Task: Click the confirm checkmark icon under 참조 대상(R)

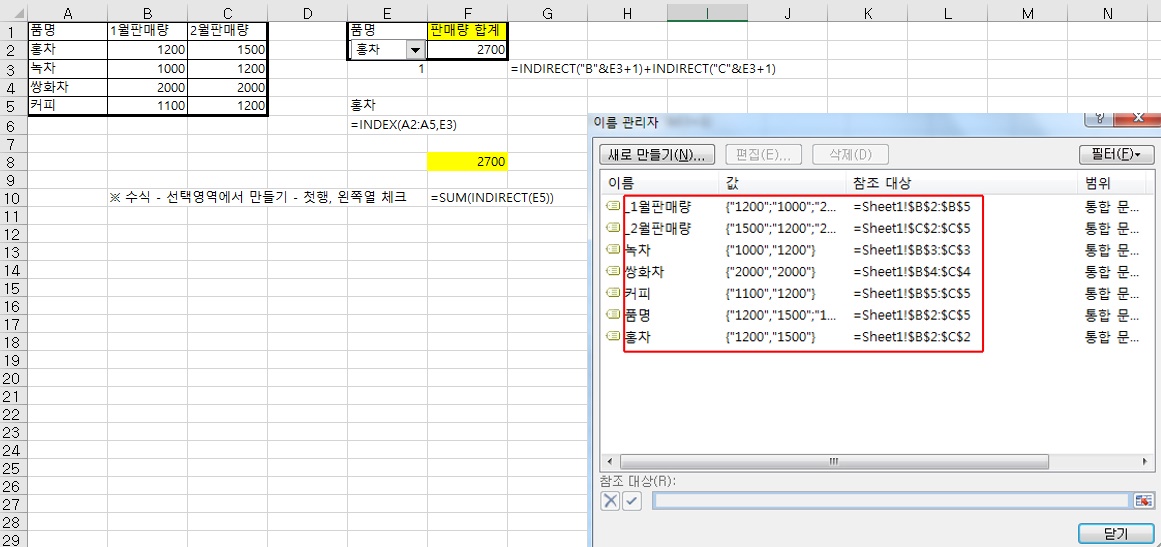Action: point(632,501)
